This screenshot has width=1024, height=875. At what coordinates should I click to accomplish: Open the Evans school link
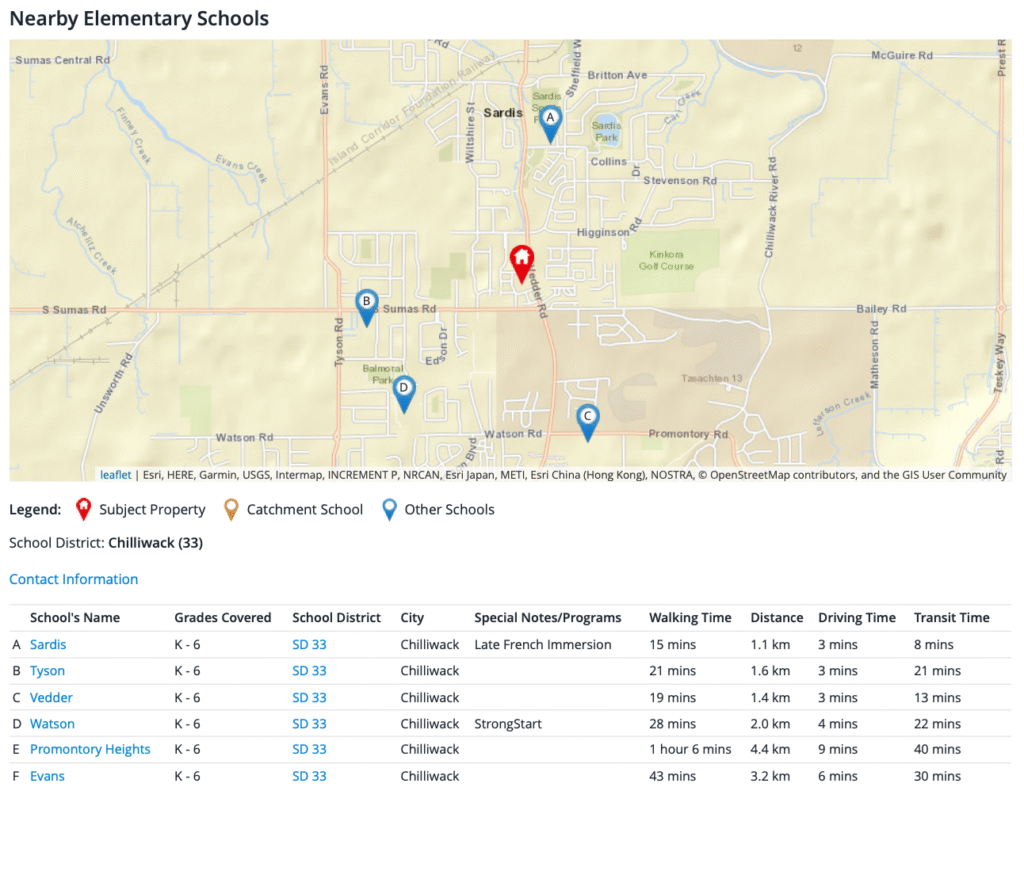click(47, 776)
